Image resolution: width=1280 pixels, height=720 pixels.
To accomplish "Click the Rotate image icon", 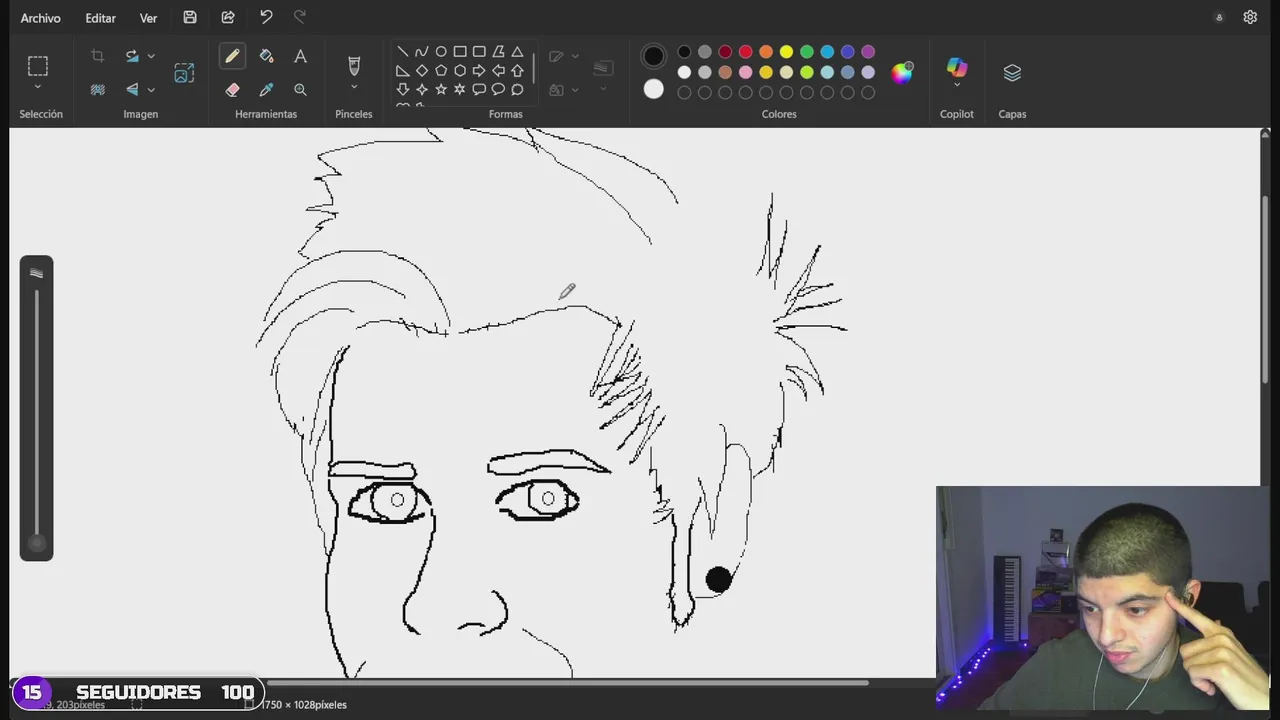I will click(x=132, y=56).
